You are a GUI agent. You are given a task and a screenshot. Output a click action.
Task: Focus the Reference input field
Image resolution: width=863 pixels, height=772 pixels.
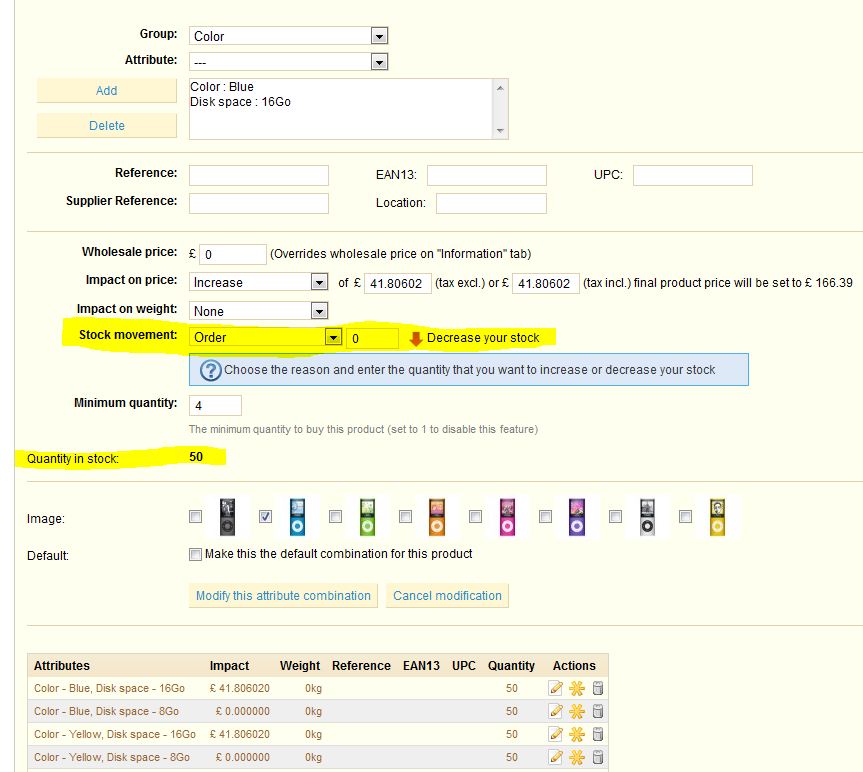click(259, 176)
